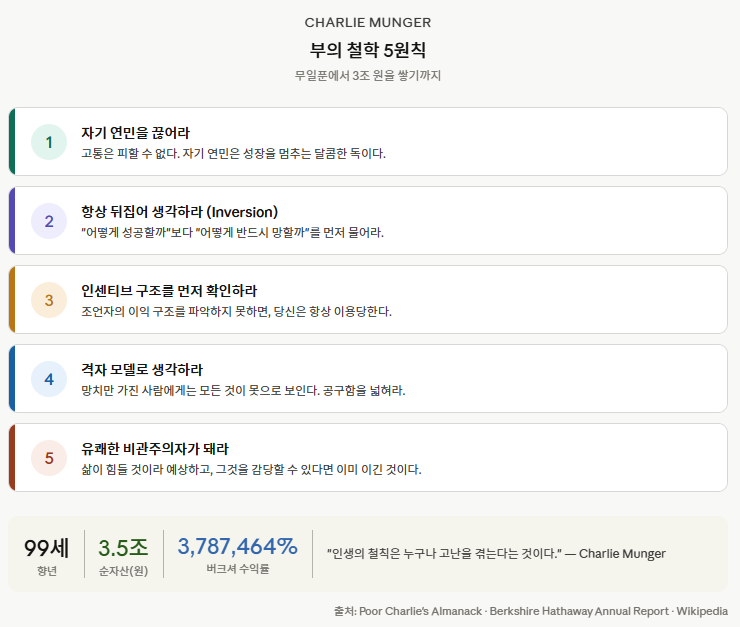Click the '인센티브 구조를 먼저 확인하라' heading
The height and width of the screenshot is (627, 740).
click(x=169, y=291)
